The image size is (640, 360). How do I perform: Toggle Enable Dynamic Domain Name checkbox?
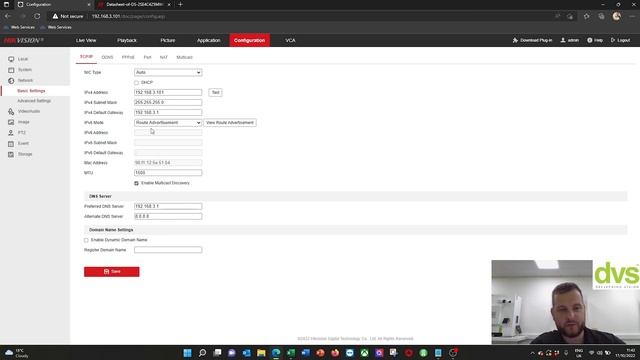pyautogui.click(x=86, y=240)
